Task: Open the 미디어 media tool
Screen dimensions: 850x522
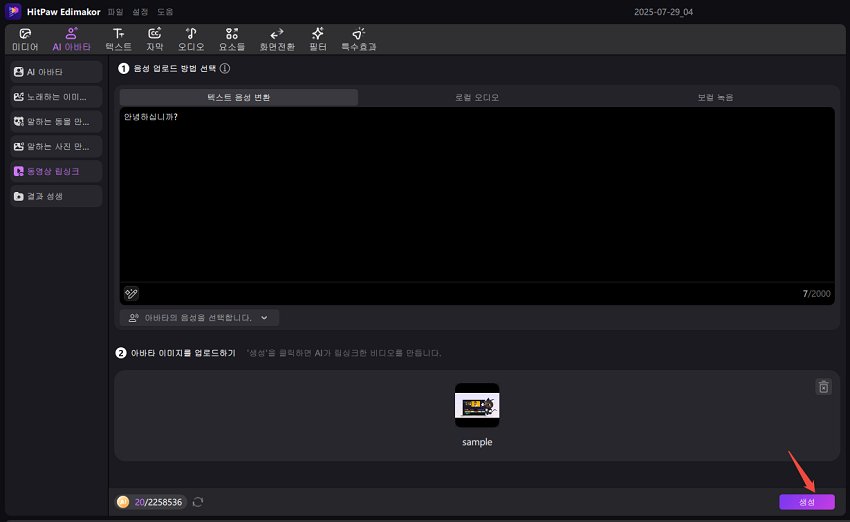Action: (25, 40)
